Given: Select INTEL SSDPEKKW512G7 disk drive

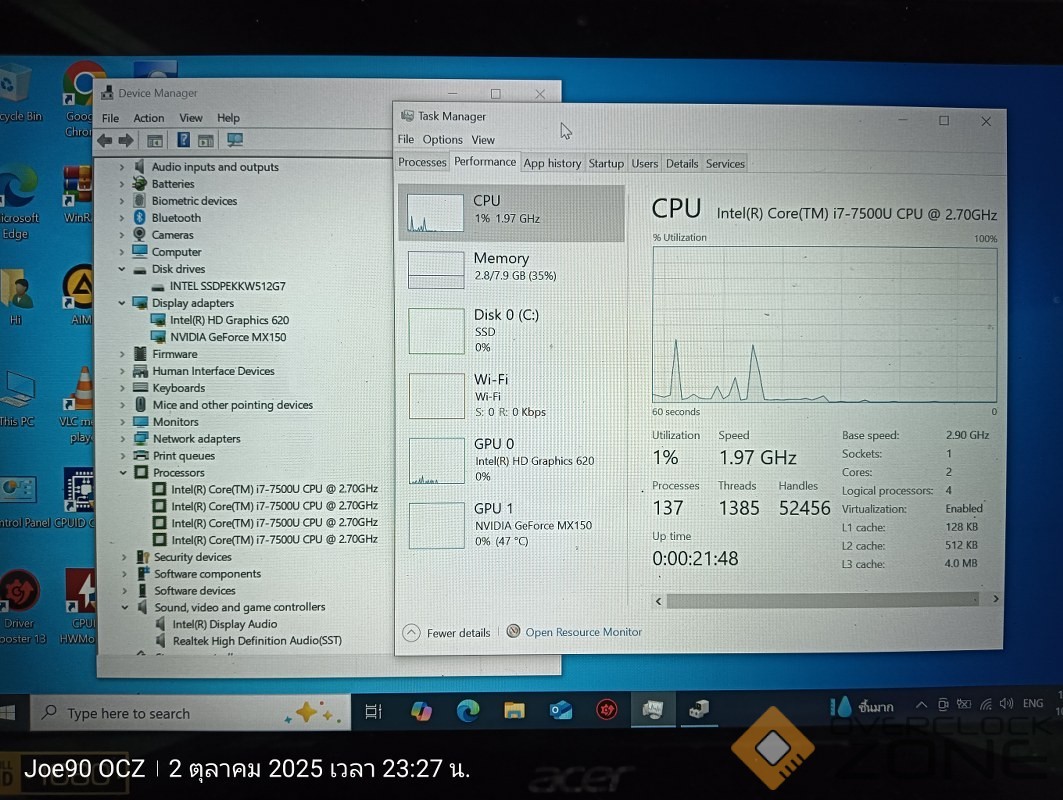Looking at the screenshot, I should point(228,286).
